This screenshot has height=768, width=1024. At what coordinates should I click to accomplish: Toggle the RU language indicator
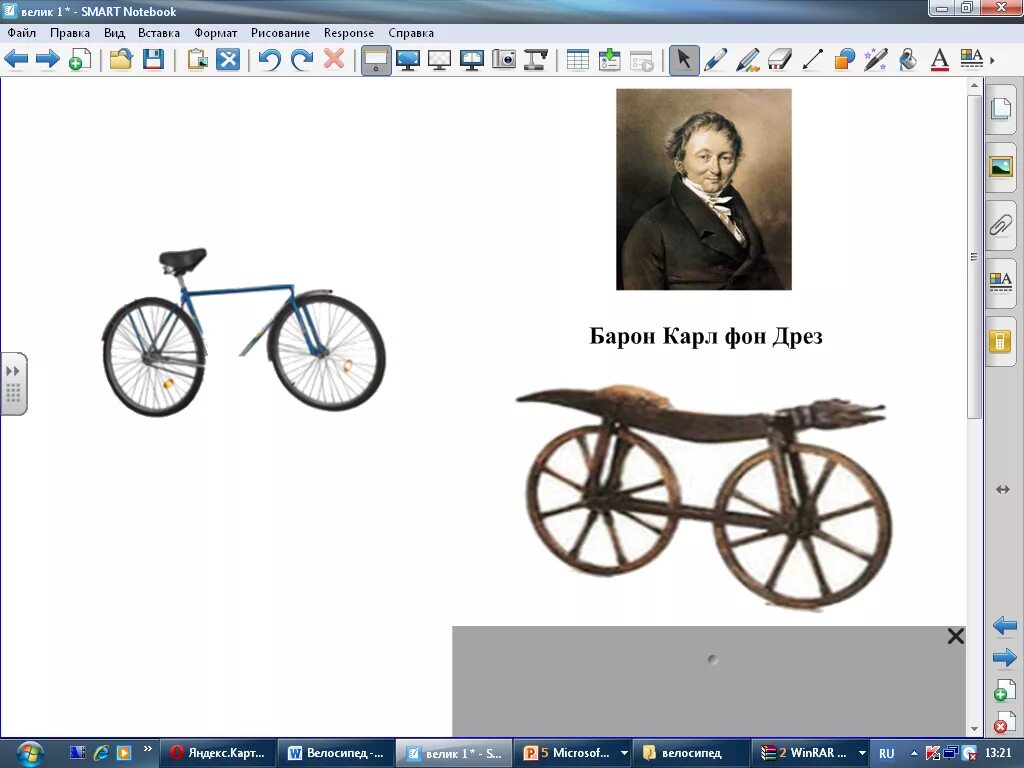[x=886, y=754]
